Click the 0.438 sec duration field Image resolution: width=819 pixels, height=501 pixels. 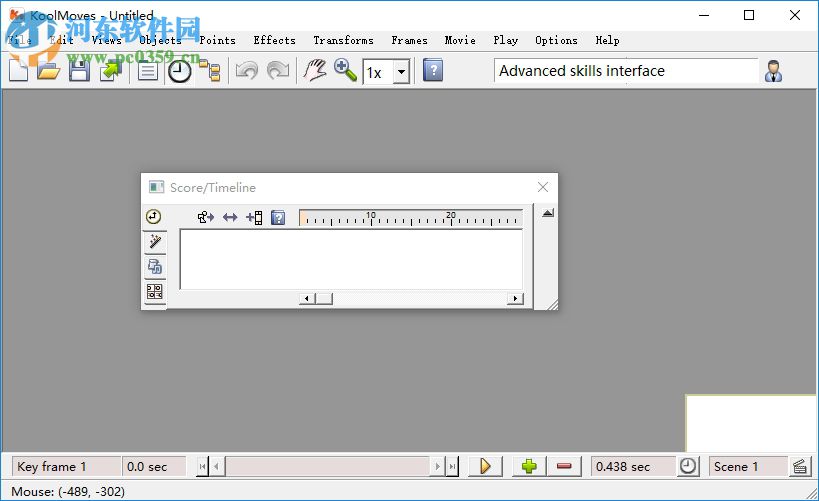click(633, 467)
